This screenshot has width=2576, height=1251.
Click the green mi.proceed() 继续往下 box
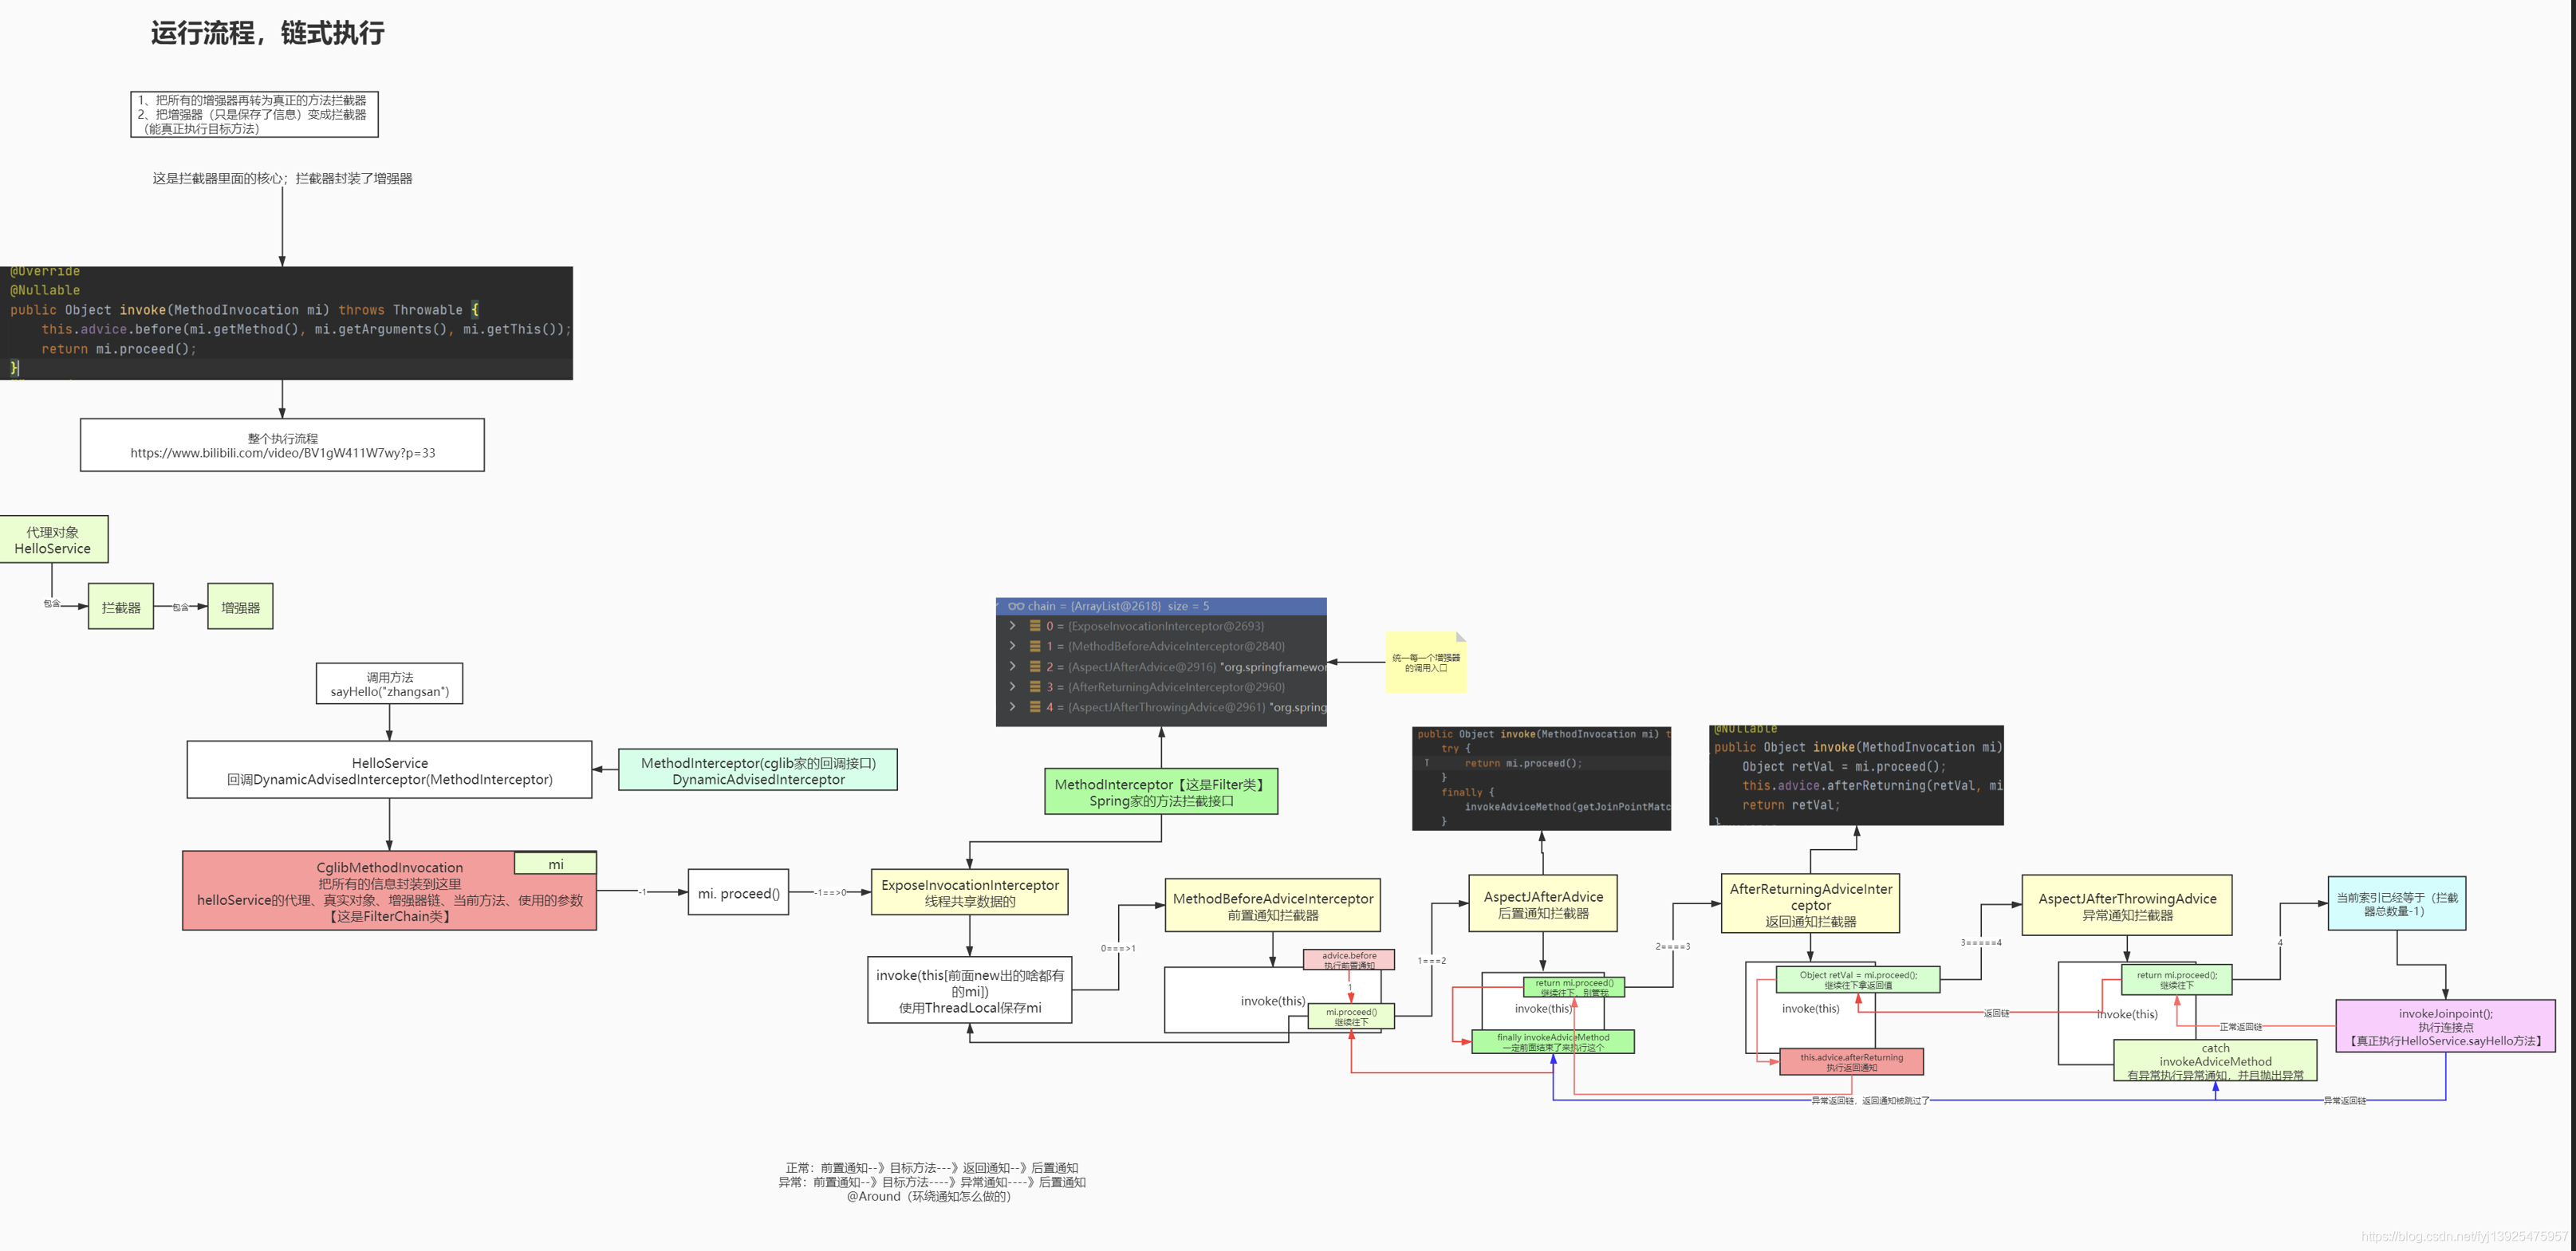(1351, 1016)
